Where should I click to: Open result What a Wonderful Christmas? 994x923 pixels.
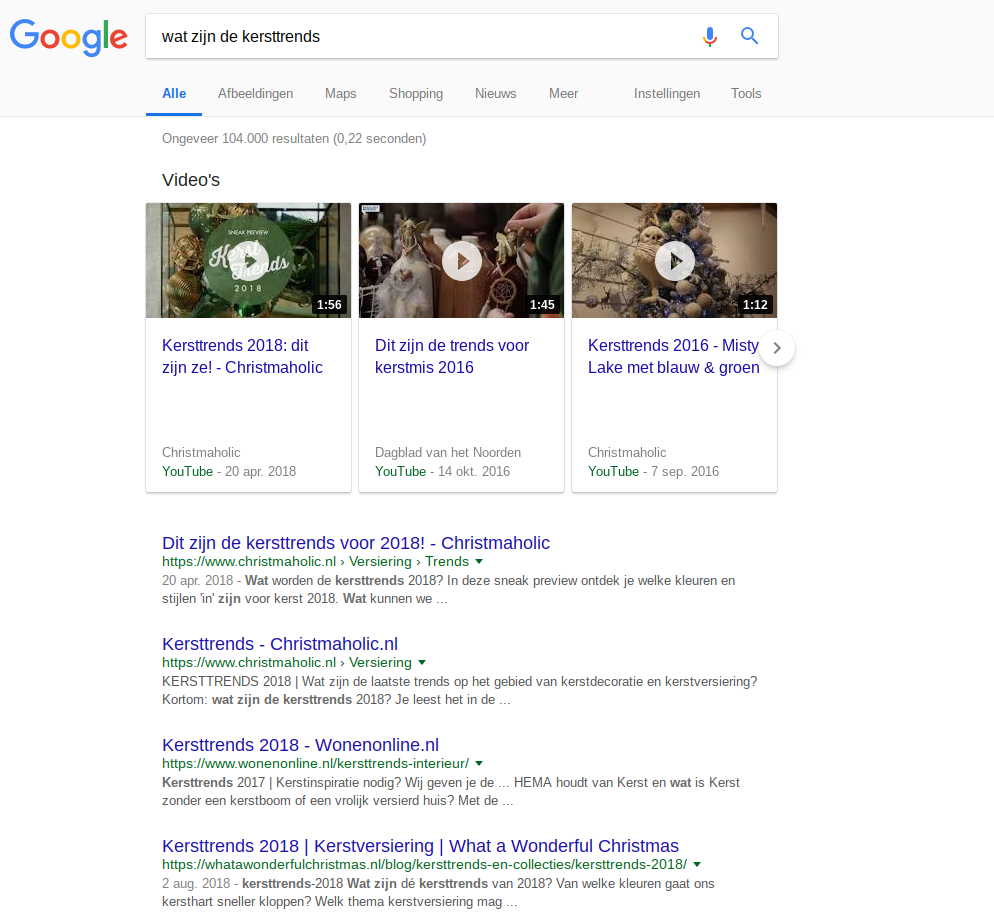tap(420, 846)
